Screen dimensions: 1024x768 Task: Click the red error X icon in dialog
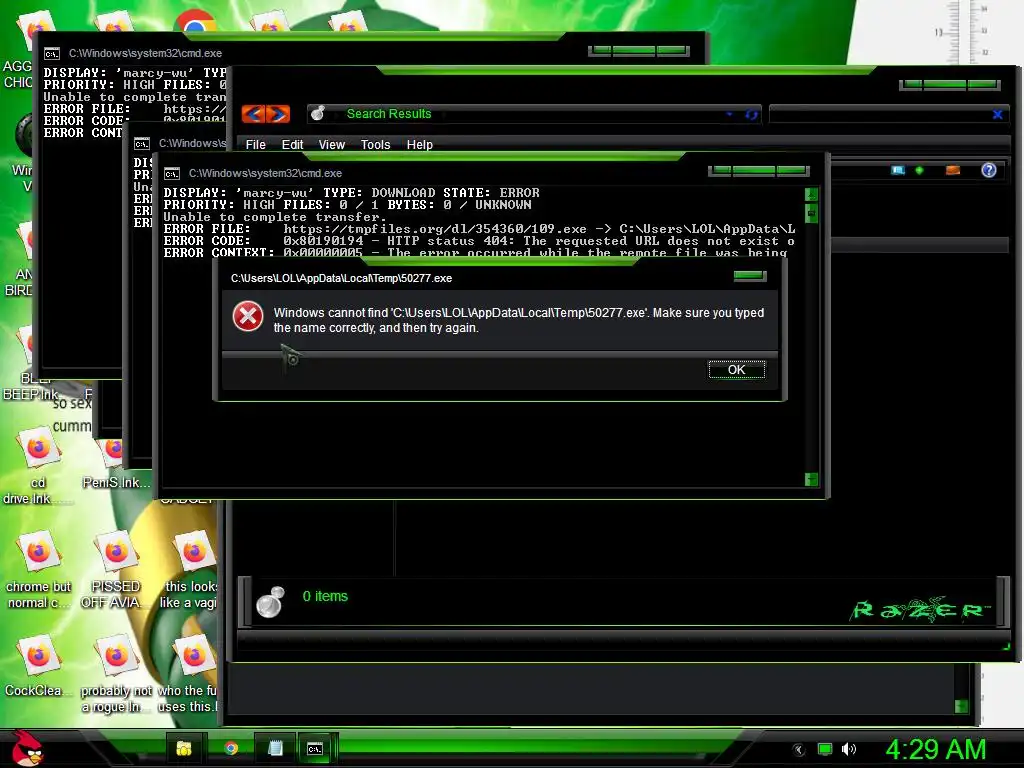[x=248, y=317]
